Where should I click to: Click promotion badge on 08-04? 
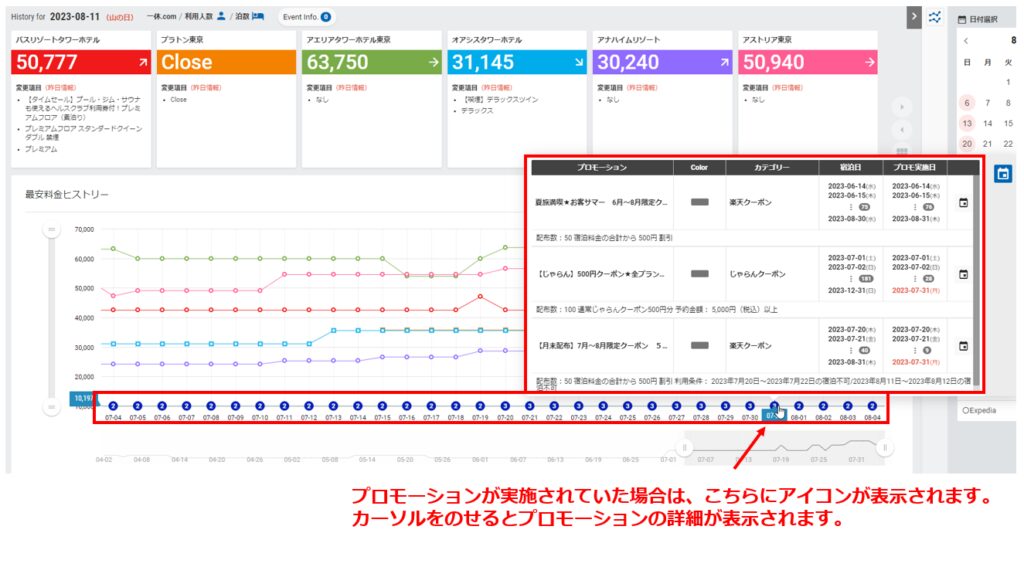(x=872, y=406)
